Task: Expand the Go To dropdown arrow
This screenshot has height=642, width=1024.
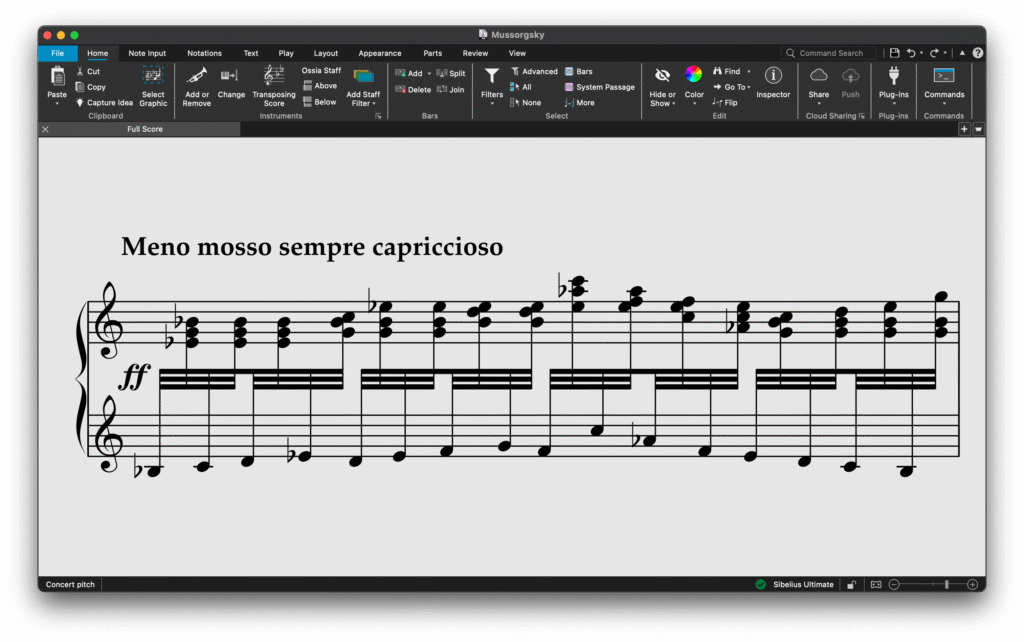Action: coord(749,87)
